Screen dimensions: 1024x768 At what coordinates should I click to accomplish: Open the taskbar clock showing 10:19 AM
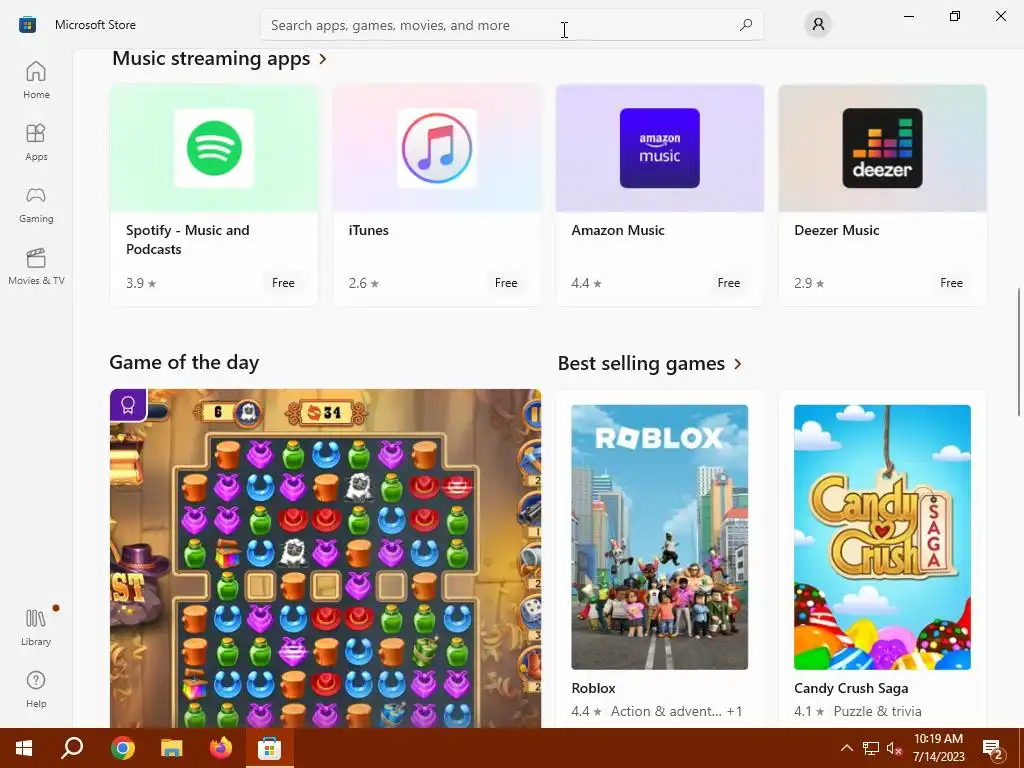tap(938, 748)
